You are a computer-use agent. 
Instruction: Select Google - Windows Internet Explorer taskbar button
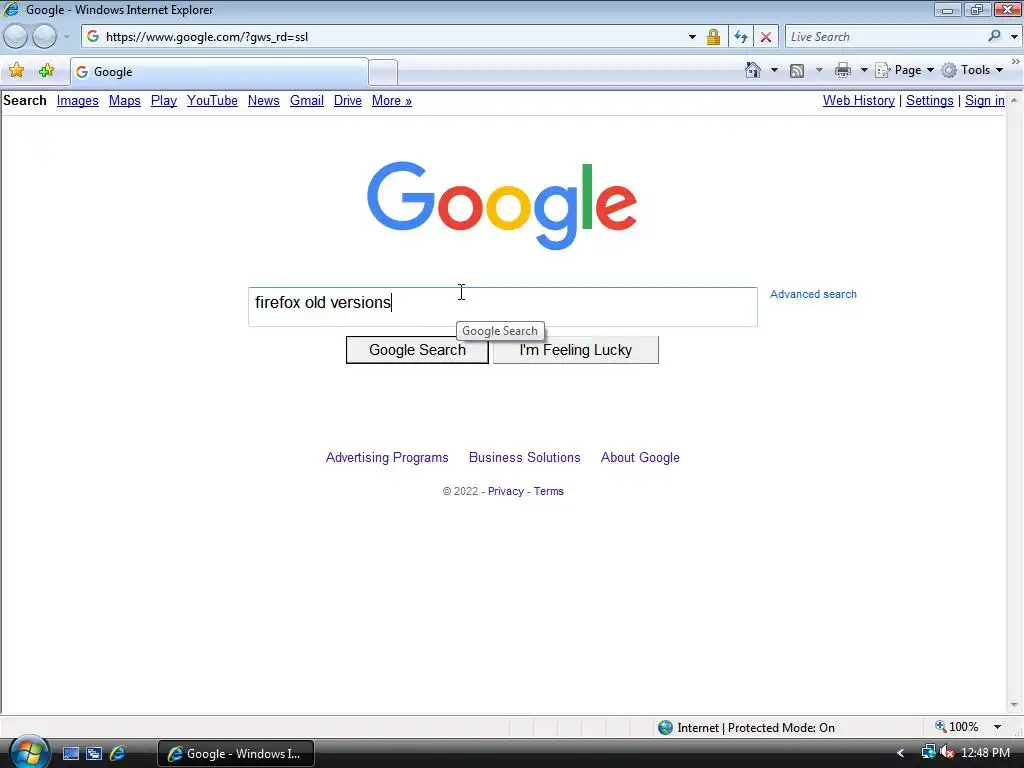[236, 754]
